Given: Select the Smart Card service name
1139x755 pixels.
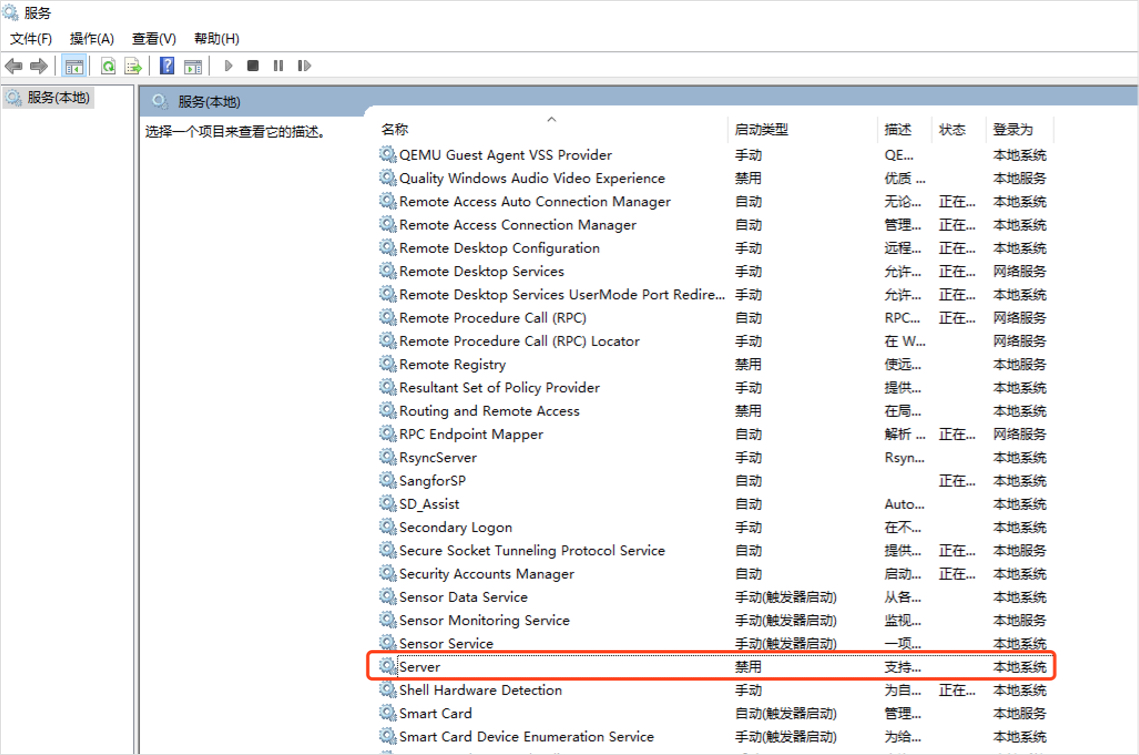Looking at the screenshot, I should pos(435,713).
